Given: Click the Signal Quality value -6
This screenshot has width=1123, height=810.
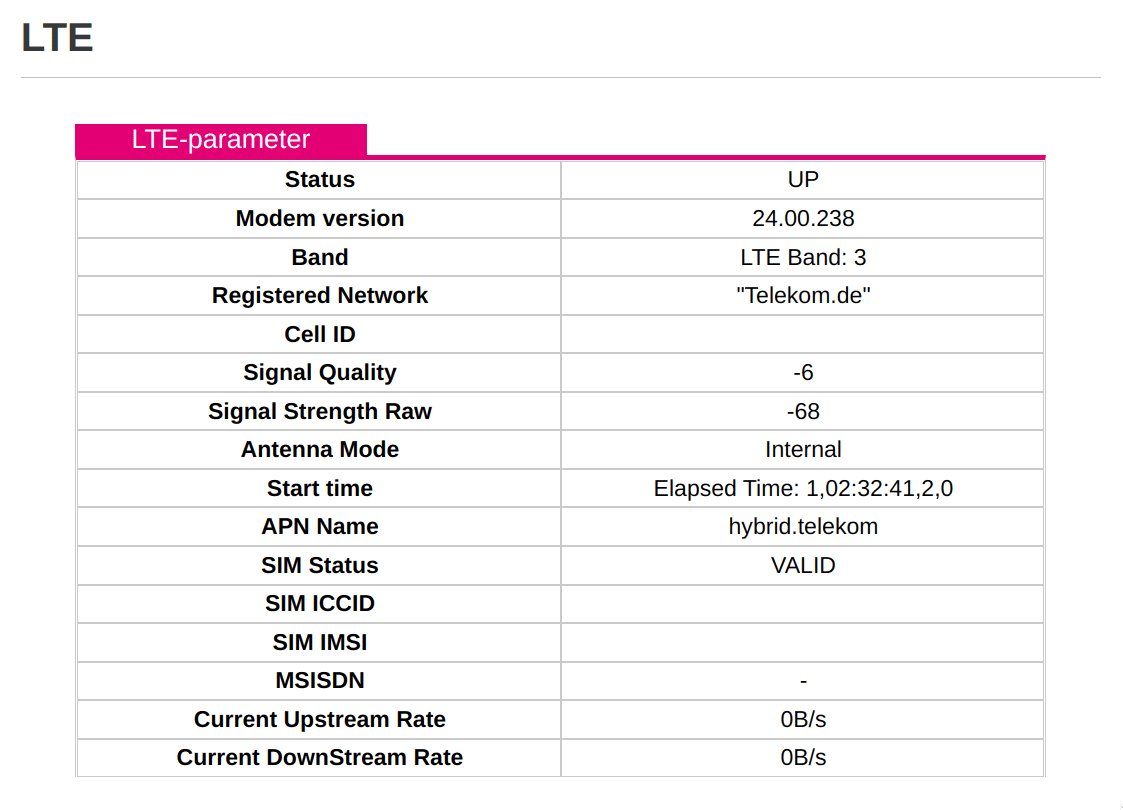Looking at the screenshot, I should [x=803, y=373].
